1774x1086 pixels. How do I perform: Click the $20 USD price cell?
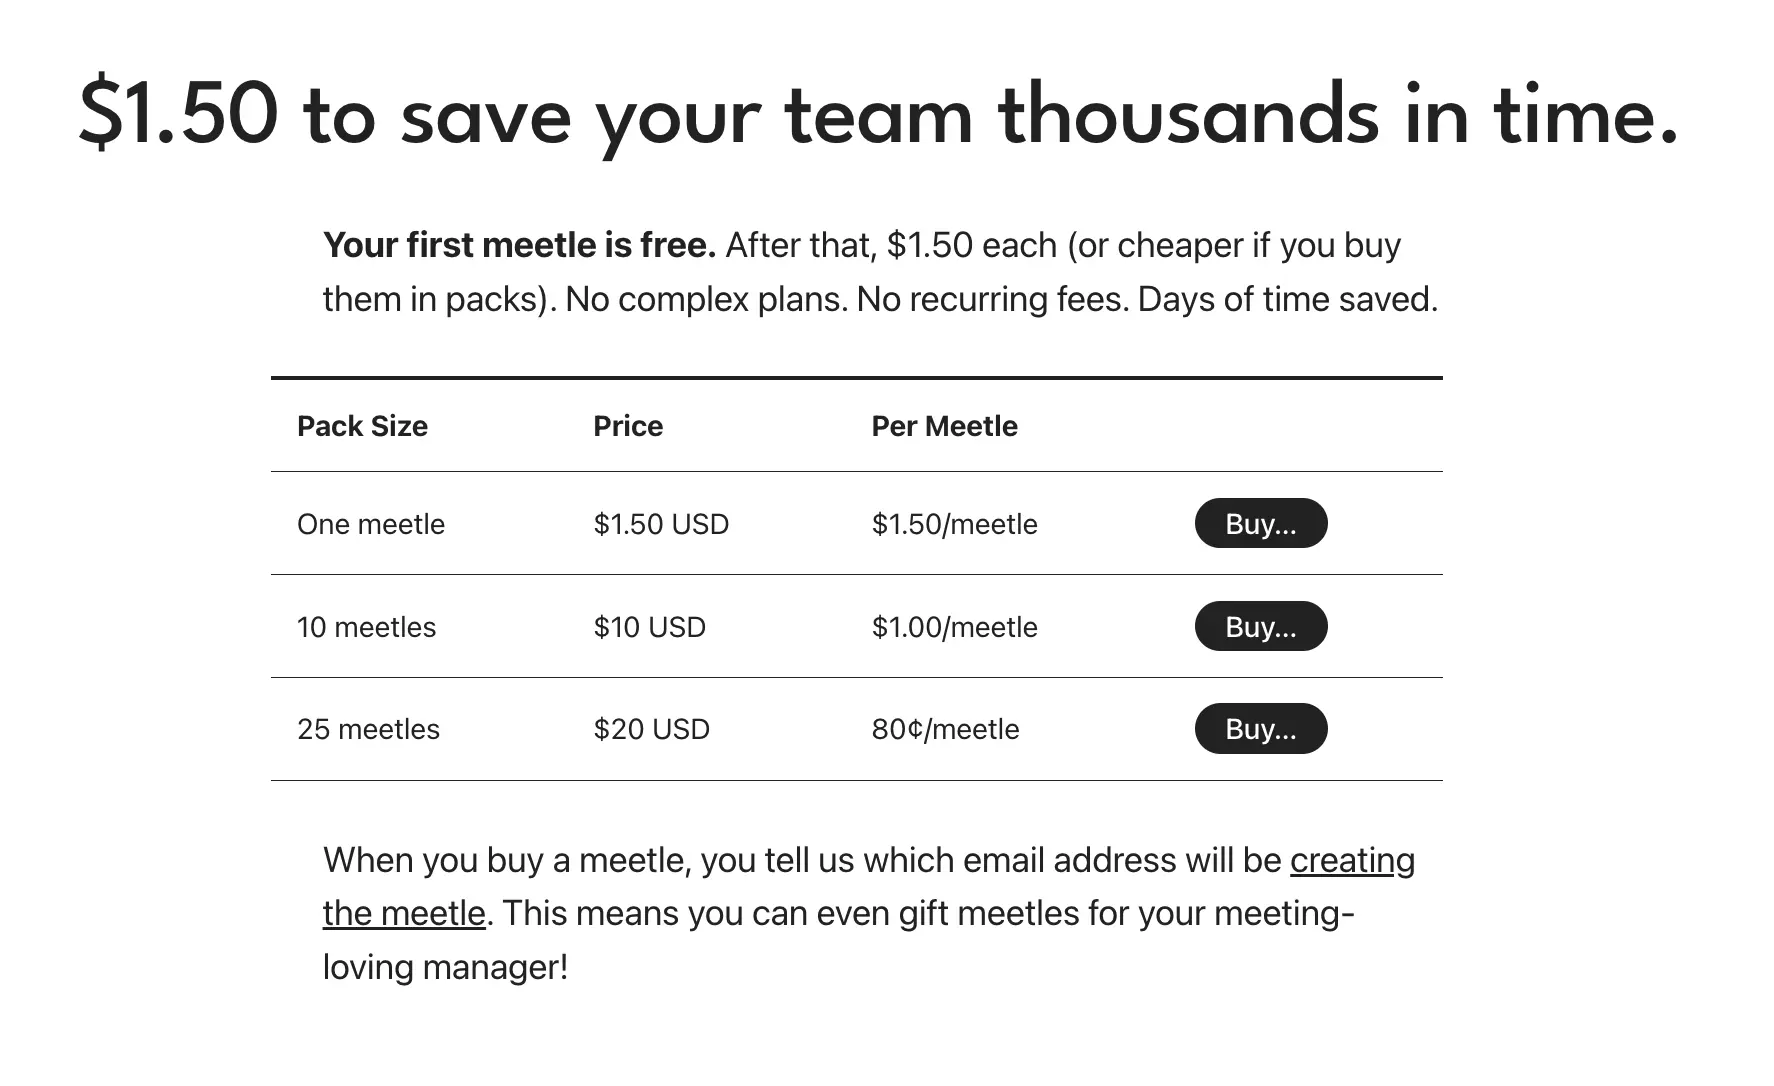click(x=651, y=729)
